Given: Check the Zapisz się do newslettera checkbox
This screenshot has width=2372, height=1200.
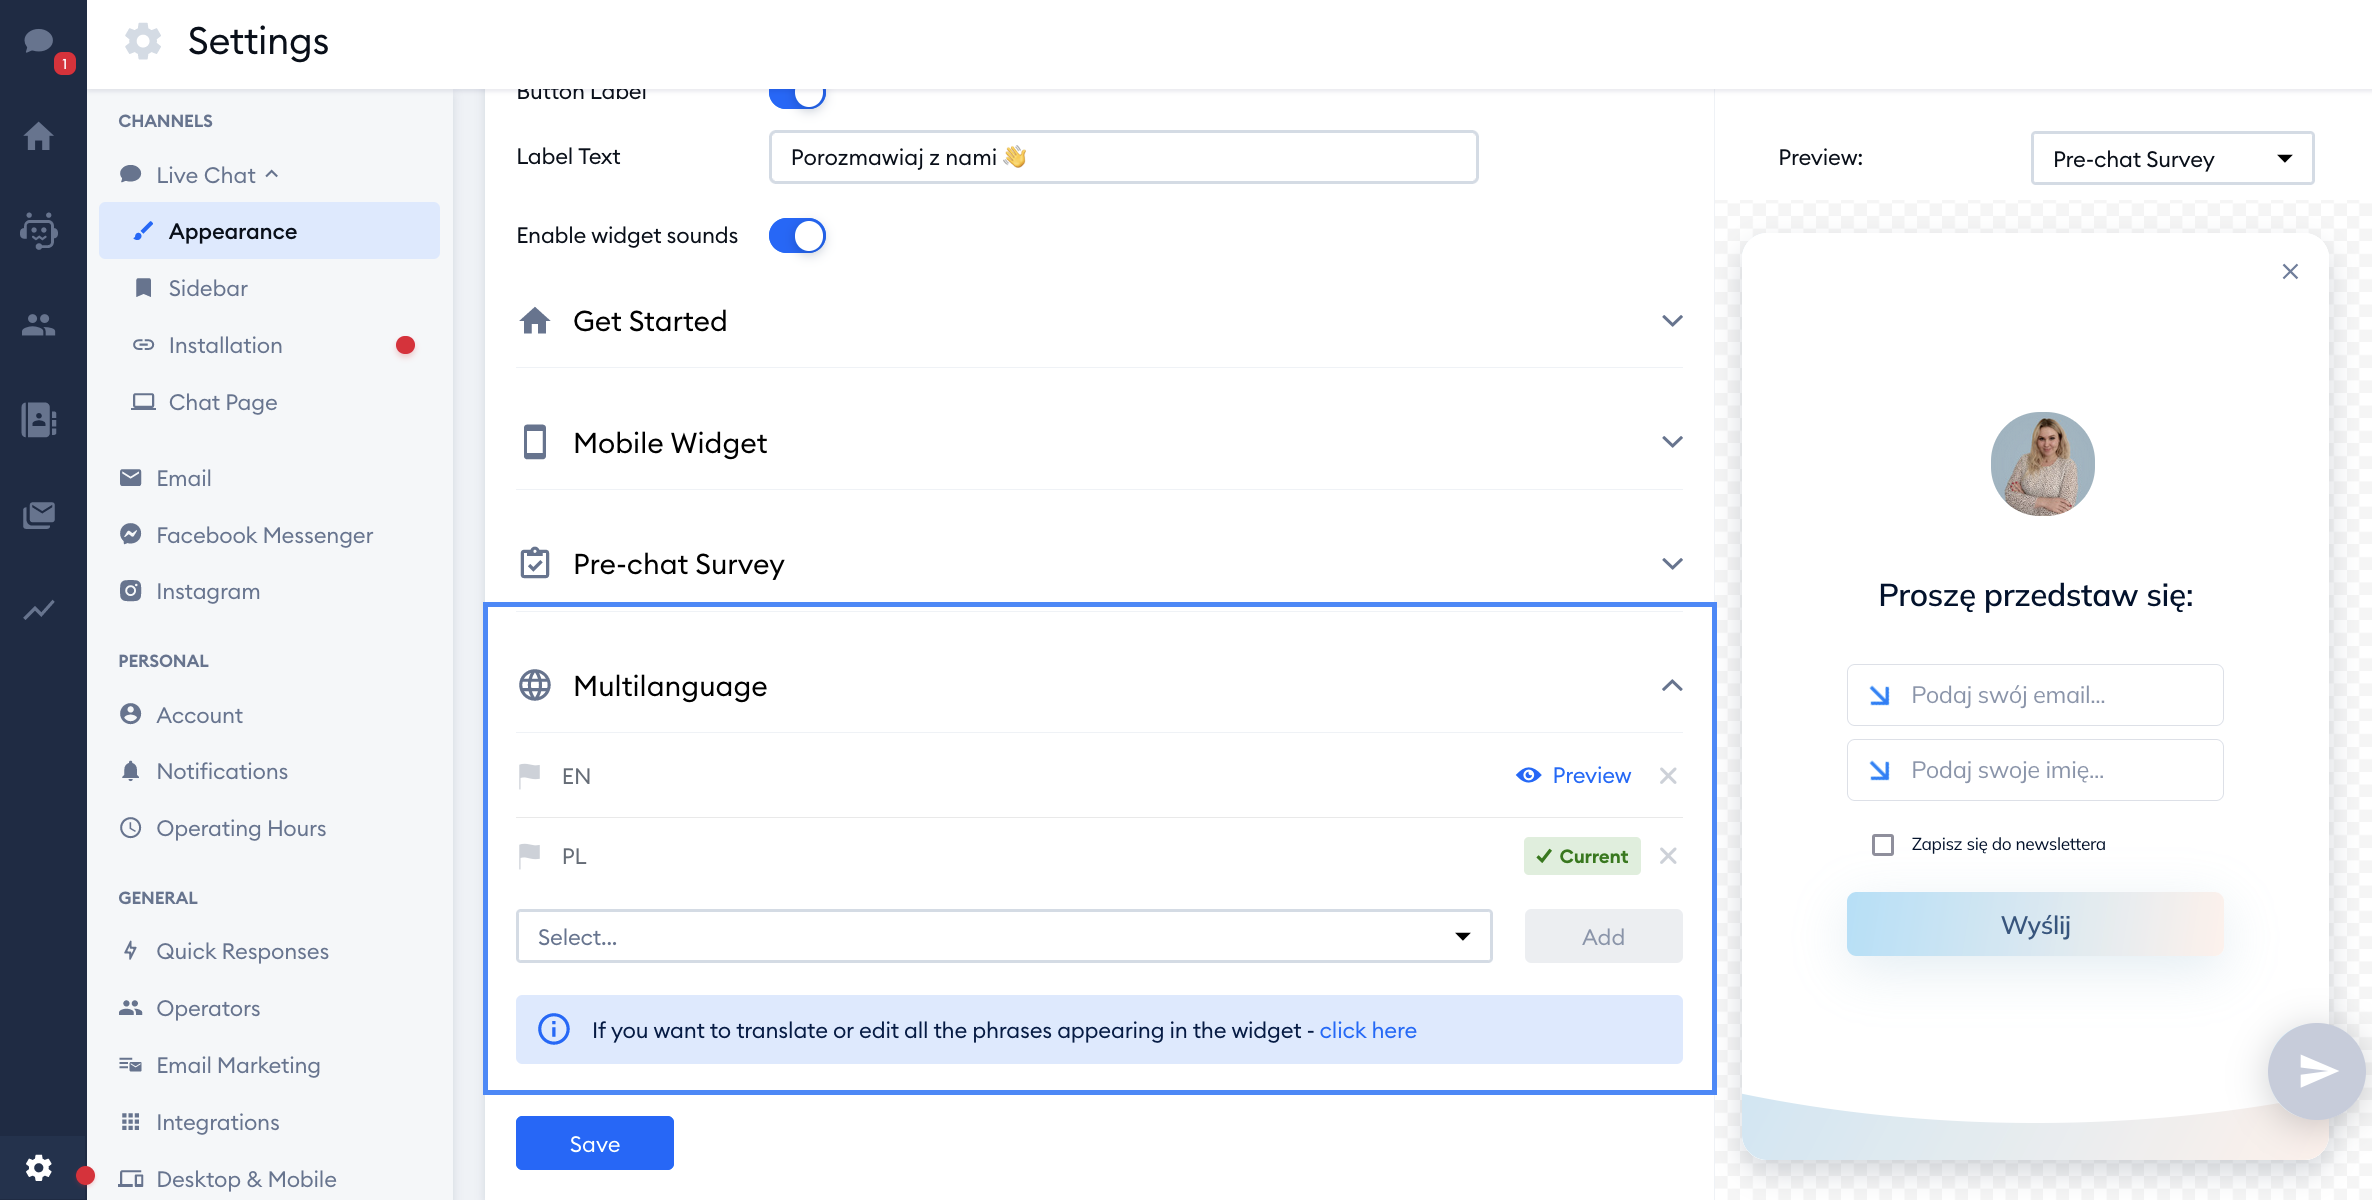Looking at the screenshot, I should point(1883,845).
